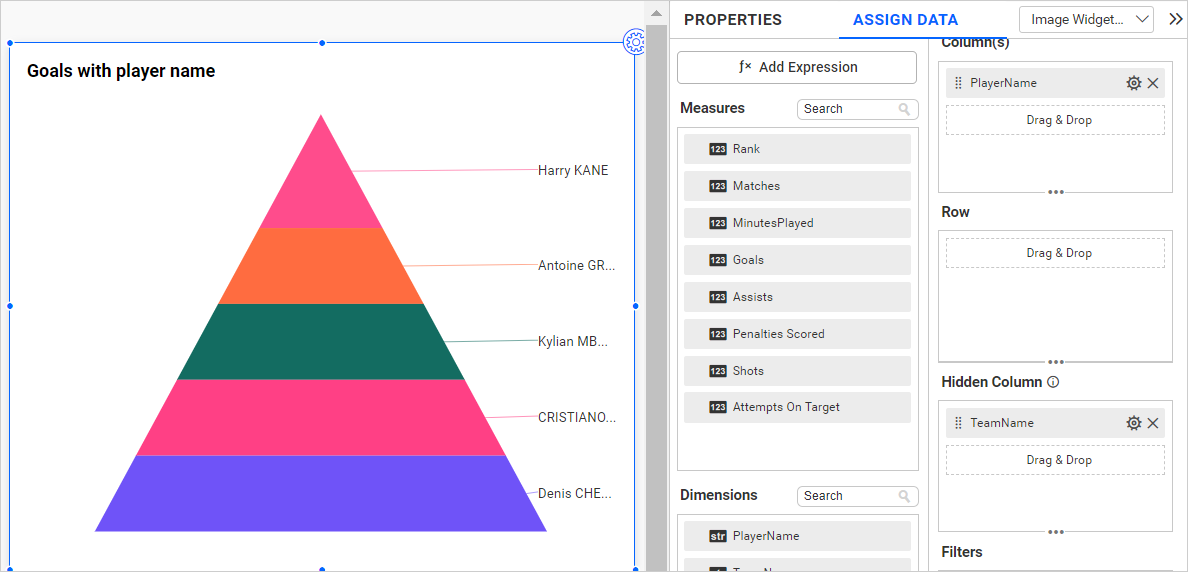Open widget settings gear on chart
1188x572 pixels.
coord(634,42)
